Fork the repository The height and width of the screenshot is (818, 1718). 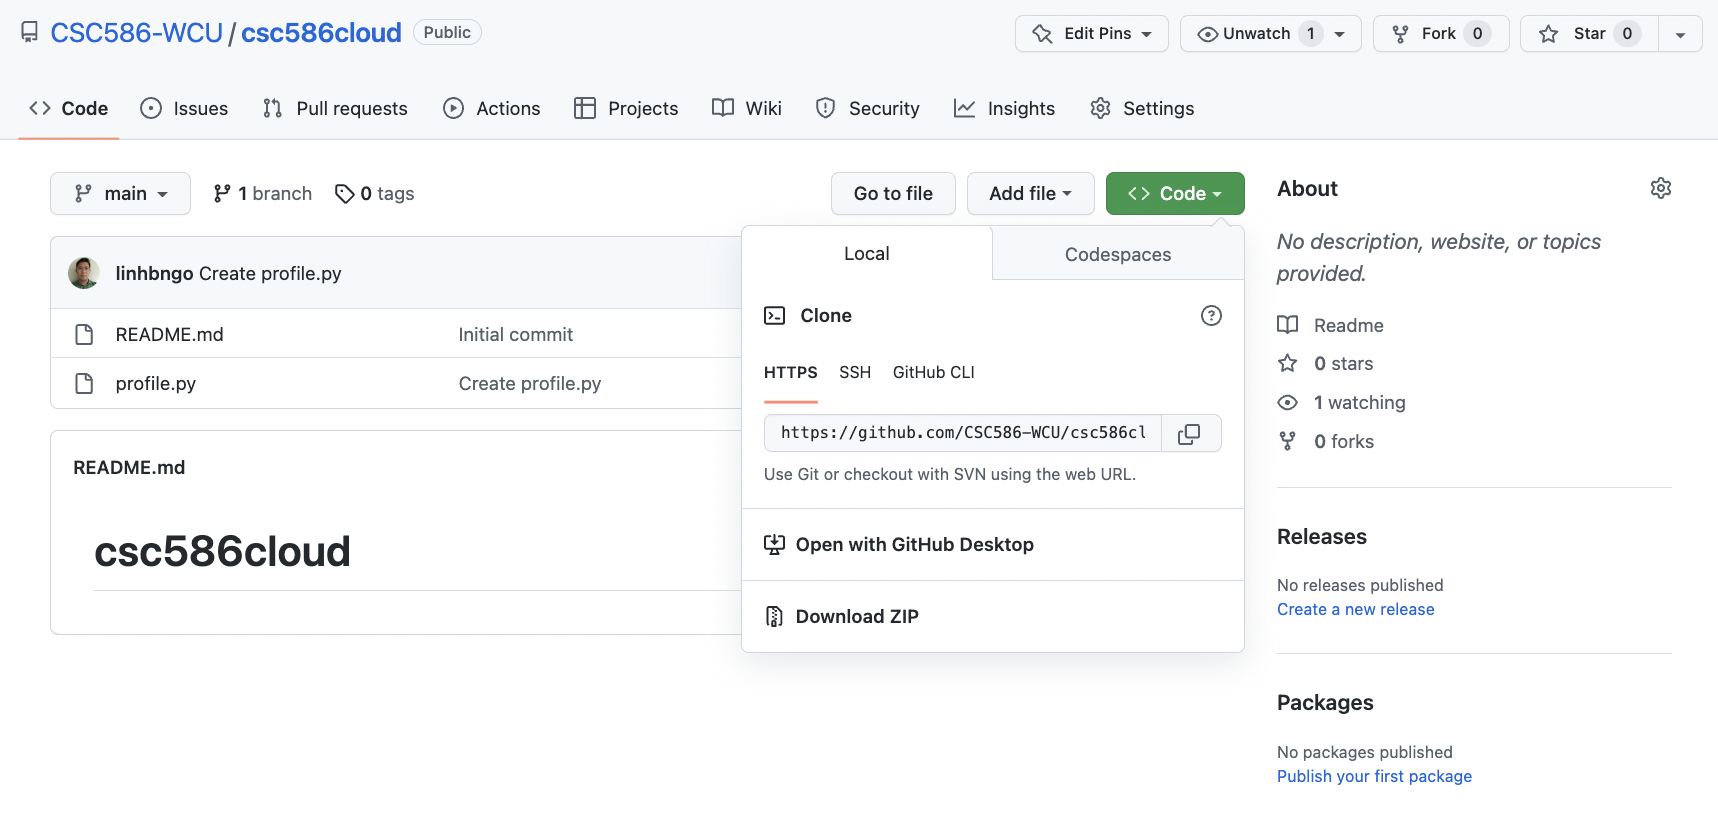point(1439,34)
